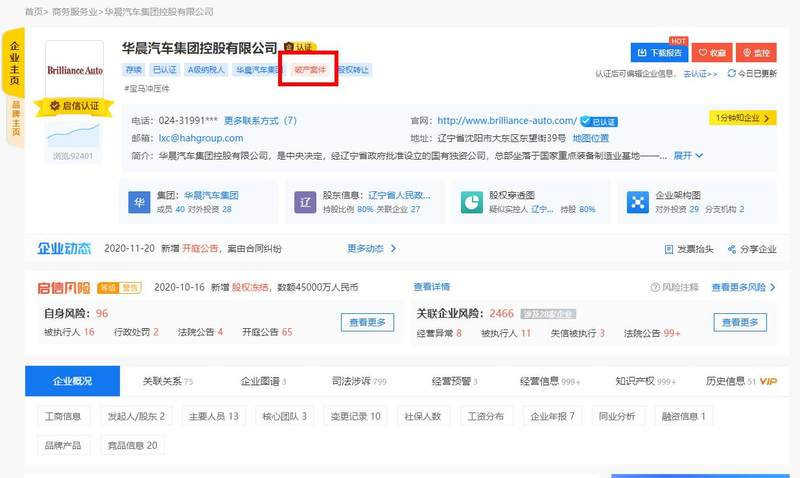Screen dimensions: 800x478
Task: Select 发起人/股东 2 sub-tab
Action: [x=136, y=416]
